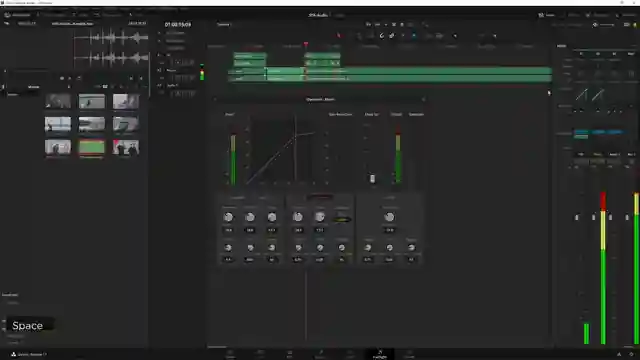Open the first dynamics graph in the Mixer
640x360 pixels.
(581, 96)
